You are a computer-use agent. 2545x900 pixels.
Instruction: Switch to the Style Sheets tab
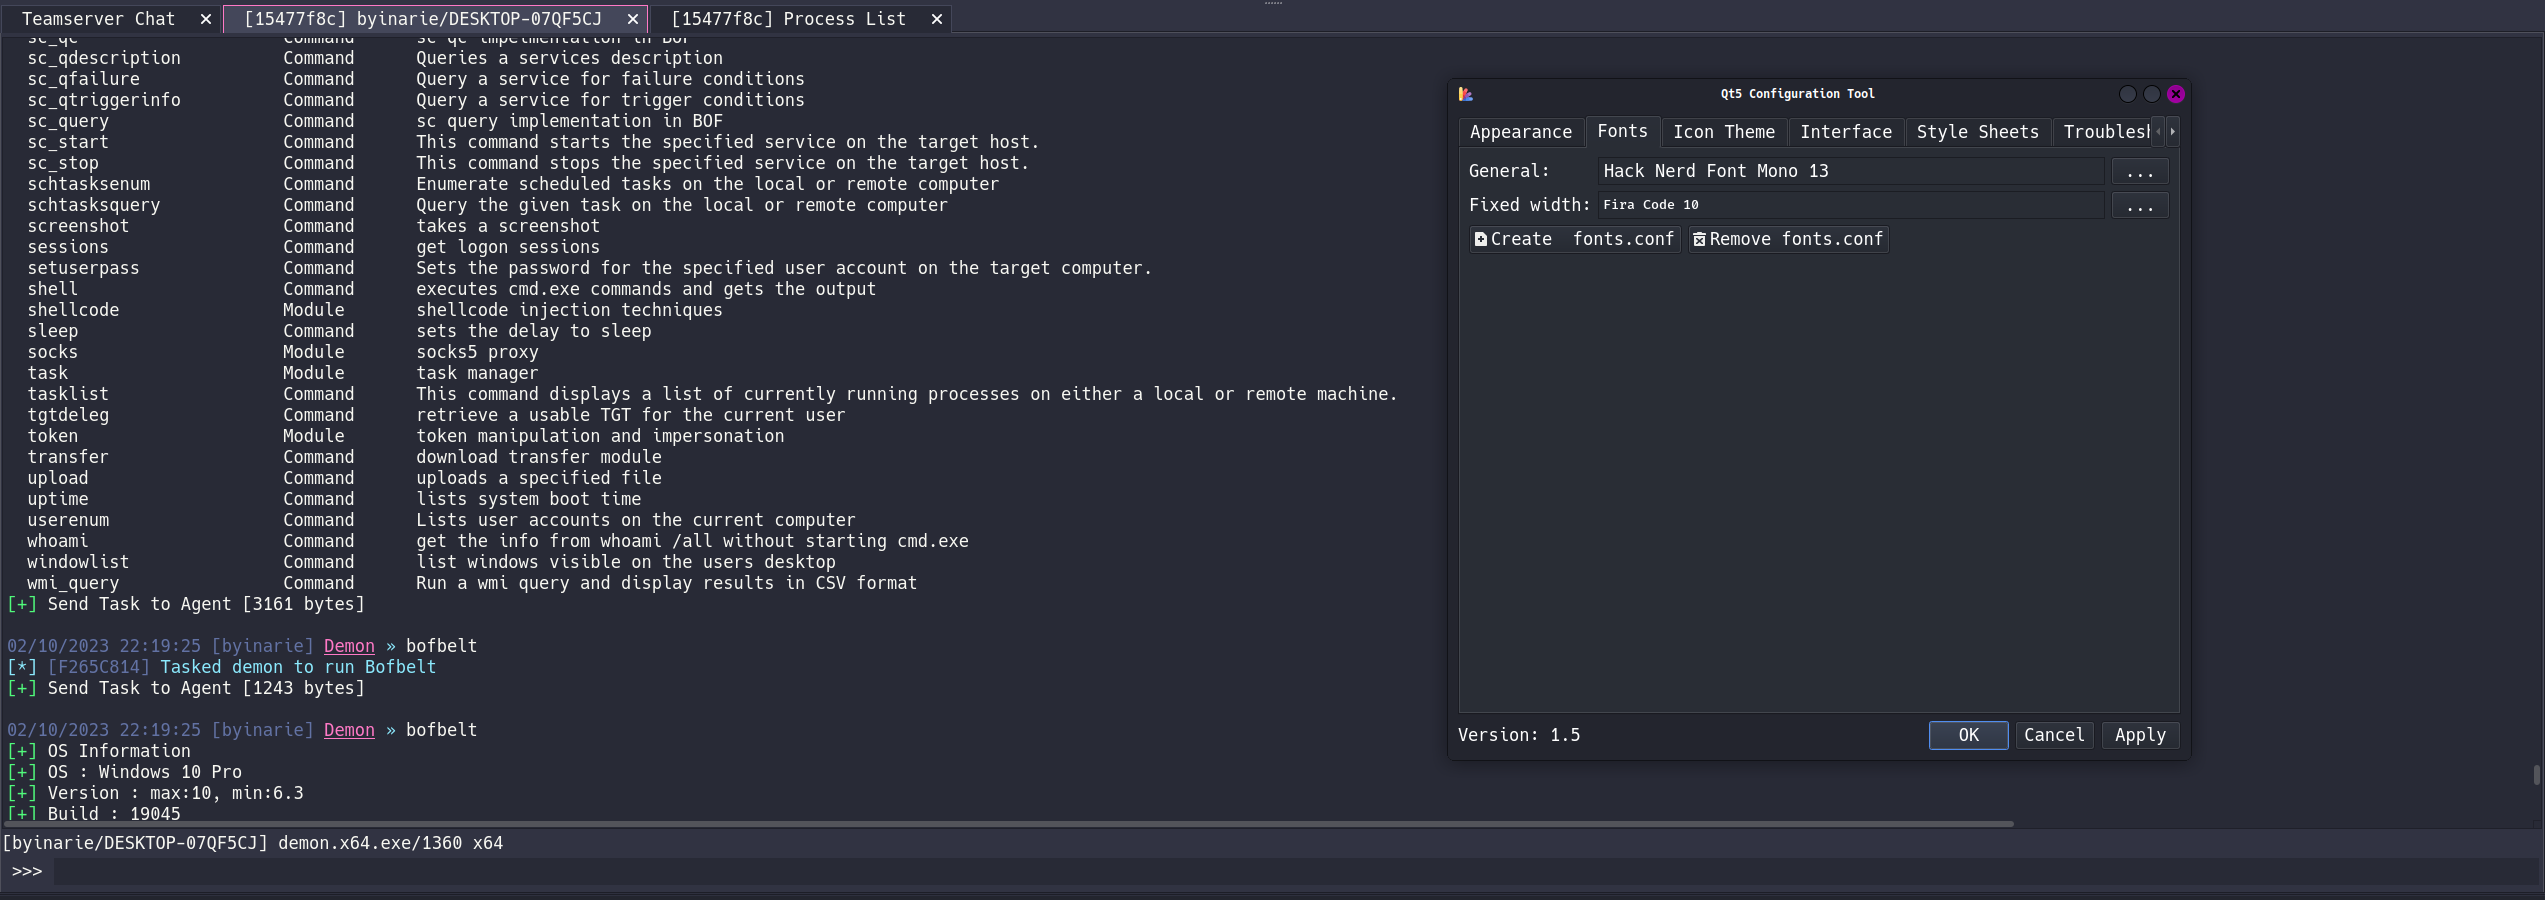[x=1977, y=131]
